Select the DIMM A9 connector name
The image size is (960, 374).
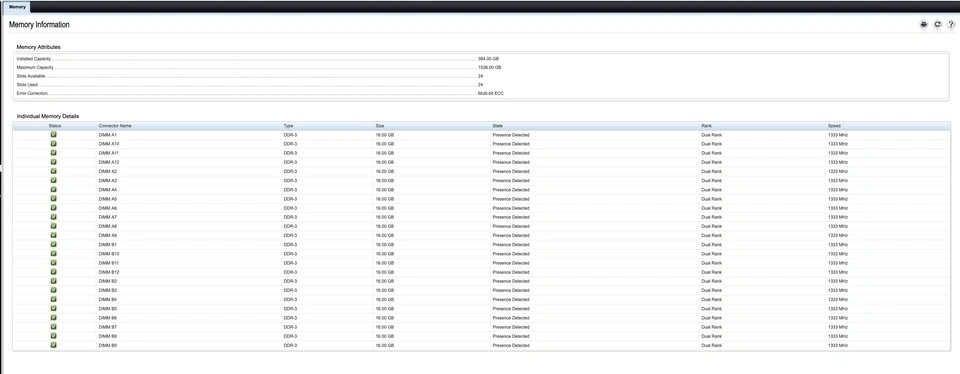(107, 235)
